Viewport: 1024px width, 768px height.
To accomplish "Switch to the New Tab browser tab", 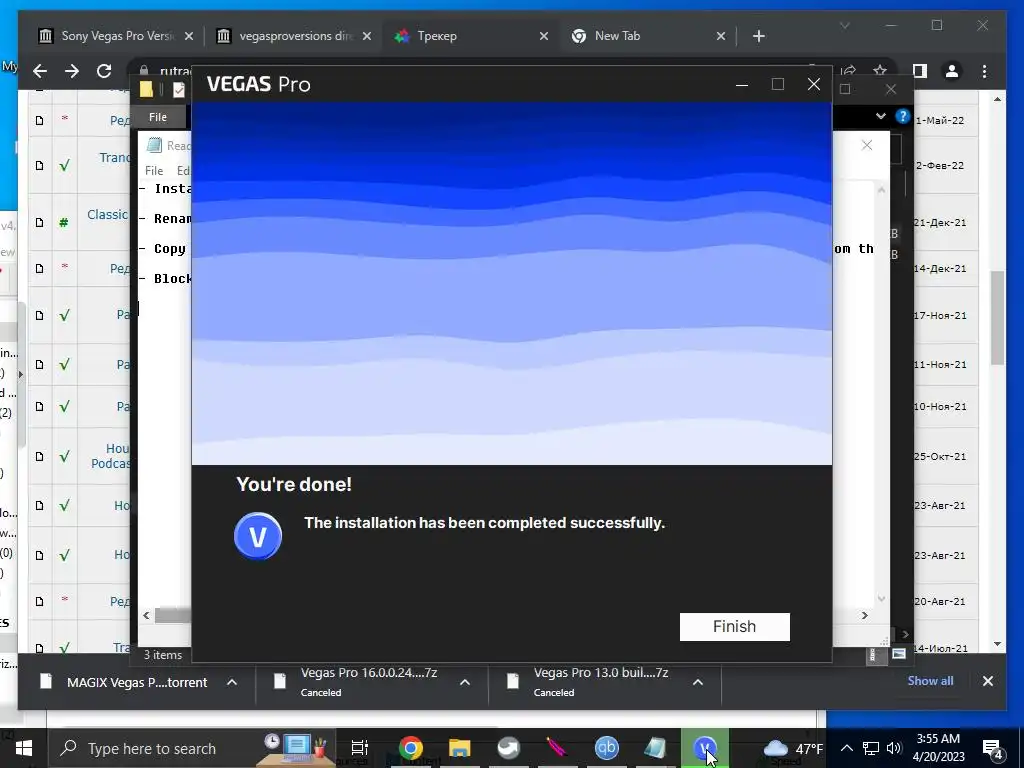I will (x=648, y=36).
